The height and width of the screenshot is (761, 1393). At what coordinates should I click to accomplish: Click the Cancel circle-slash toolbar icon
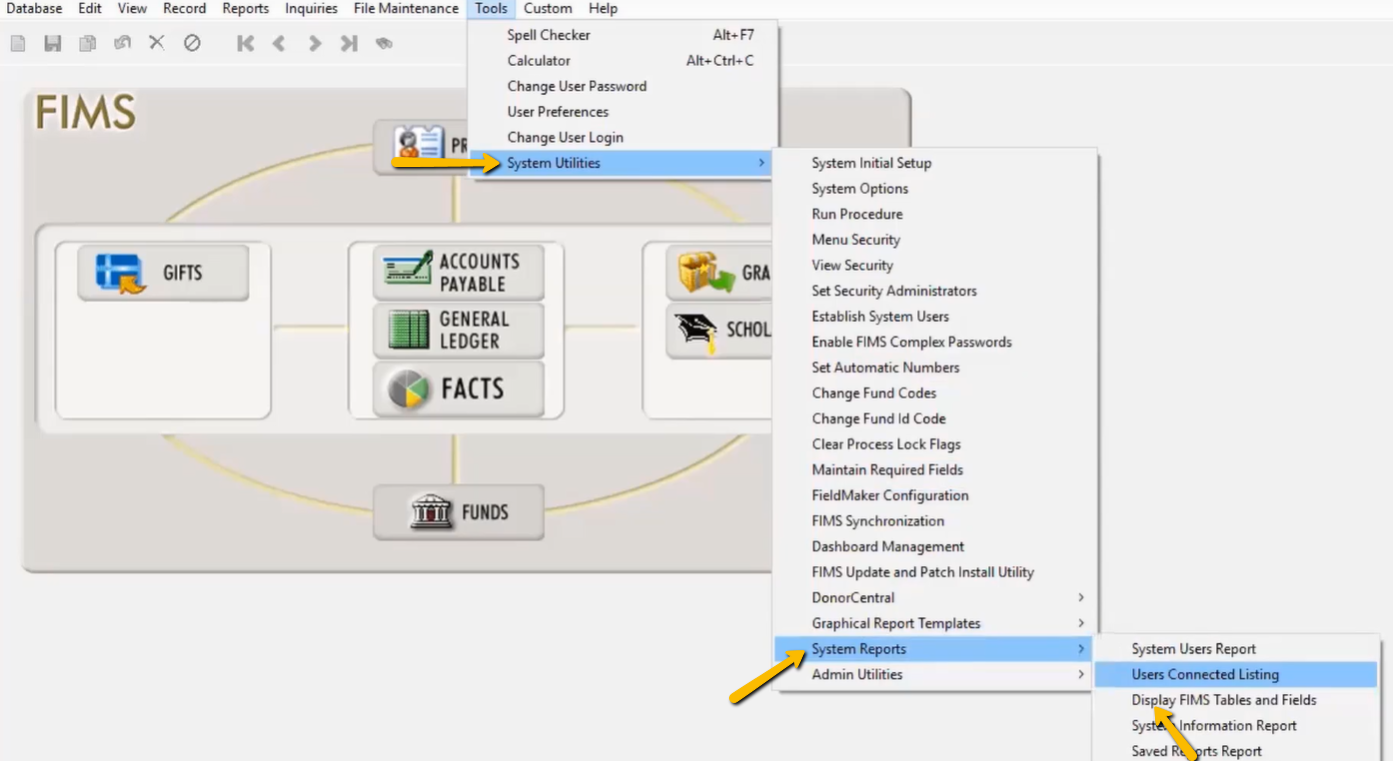pos(192,43)
